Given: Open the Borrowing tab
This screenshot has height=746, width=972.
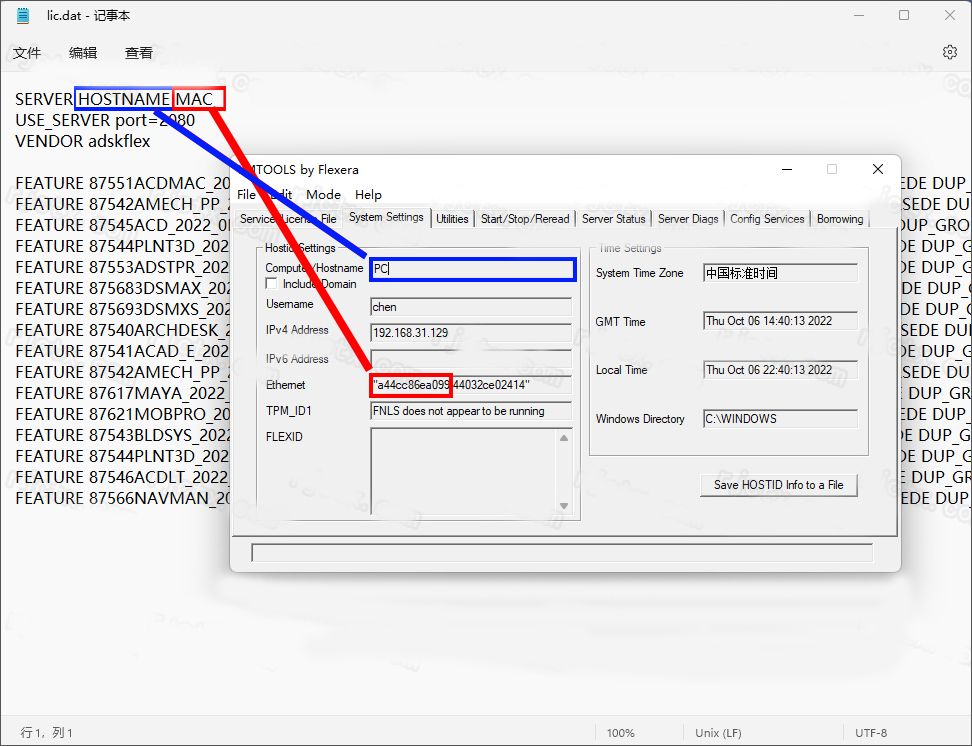Looking at the screenshot, I should [840, 219].
